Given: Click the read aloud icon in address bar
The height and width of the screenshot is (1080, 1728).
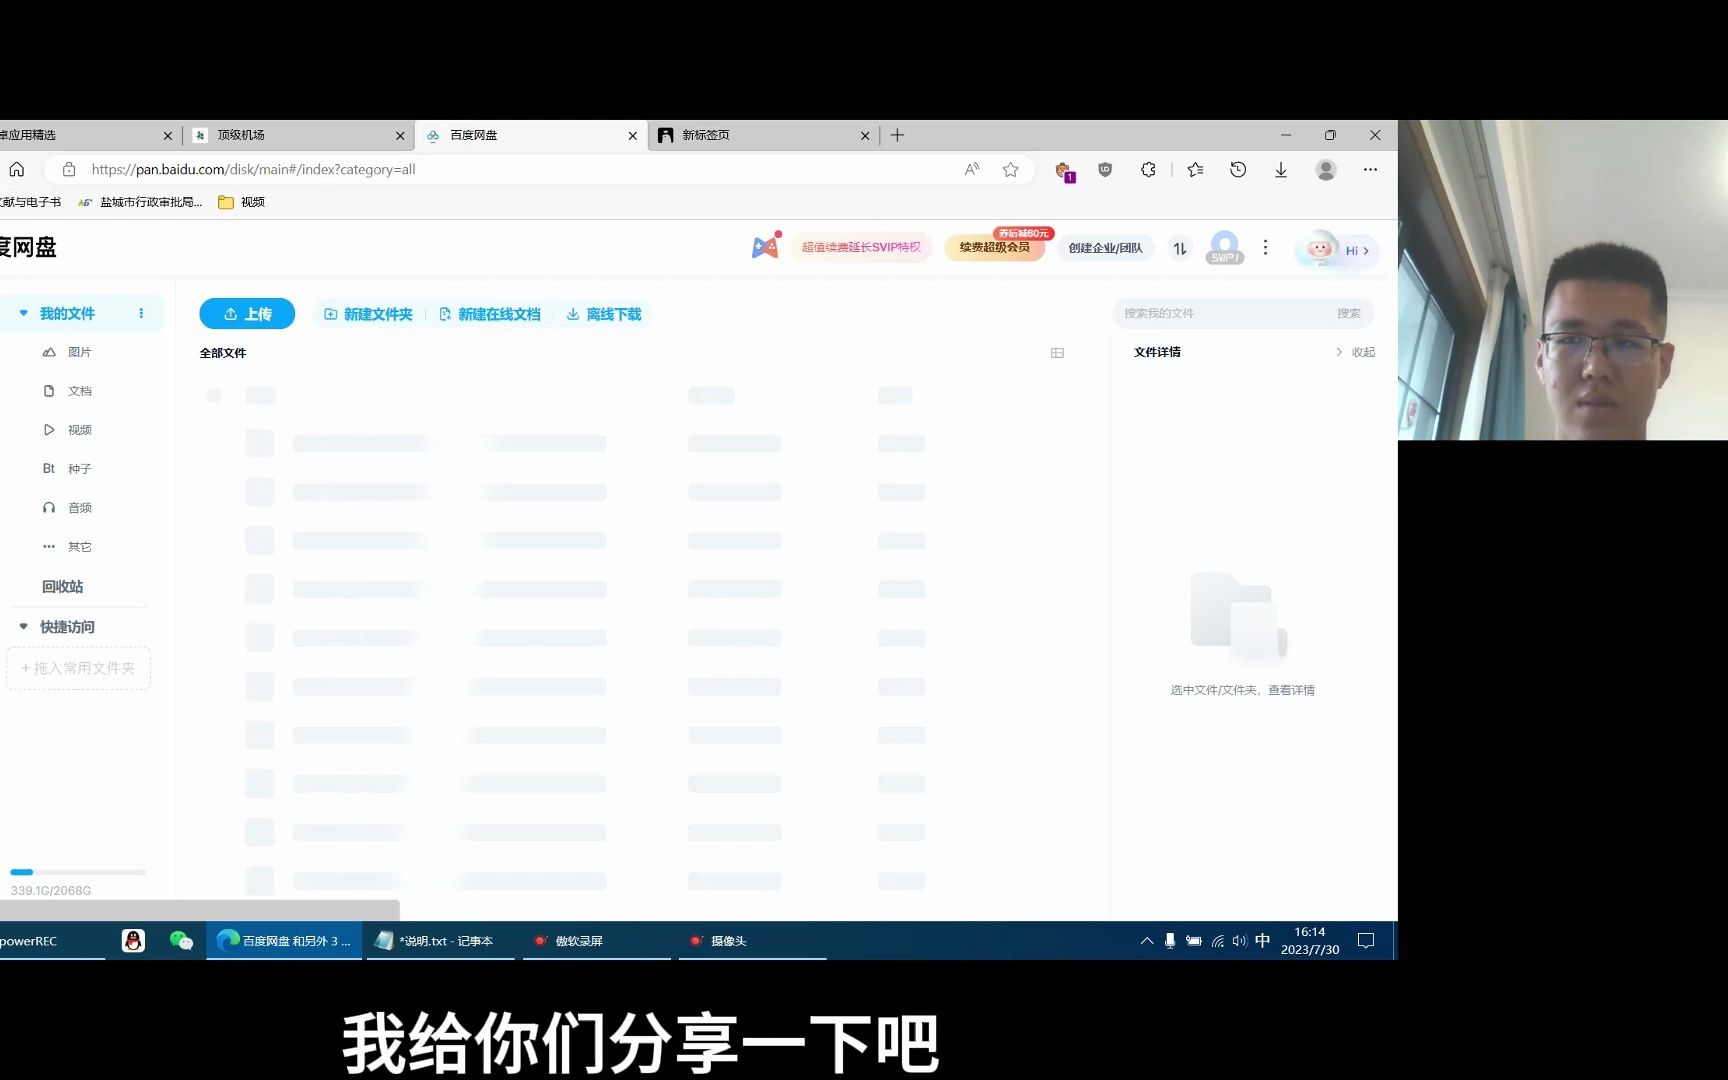Looking at the screenshot, I should (972, 170).
